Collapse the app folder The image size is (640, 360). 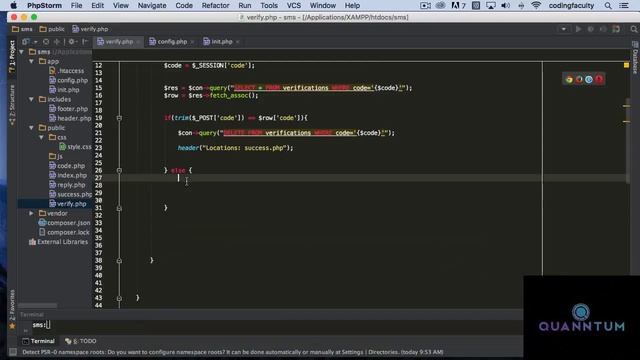tap(31, 61)
